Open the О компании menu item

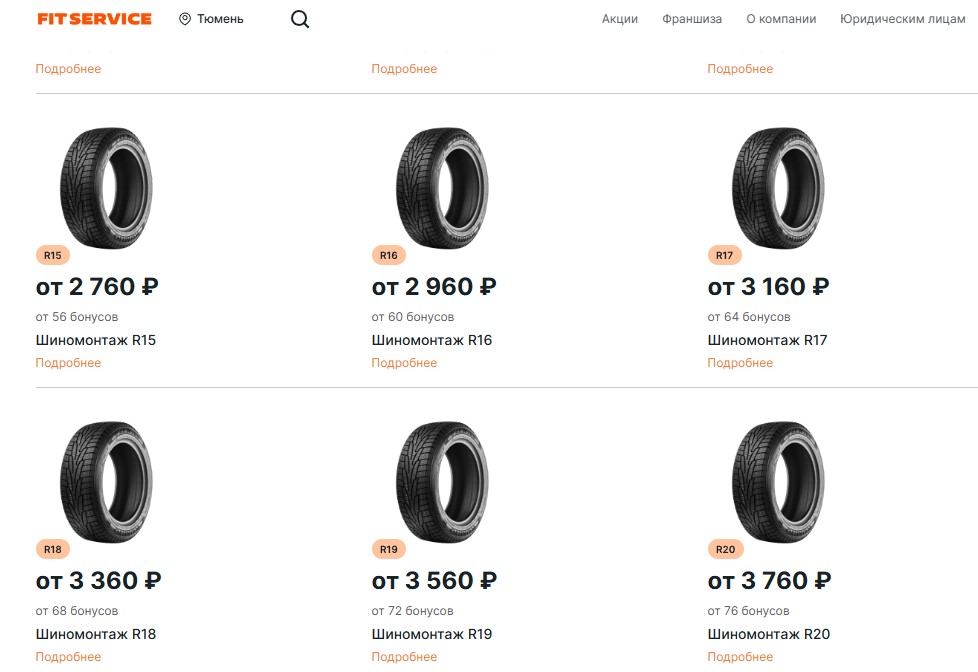coord(781,19)
